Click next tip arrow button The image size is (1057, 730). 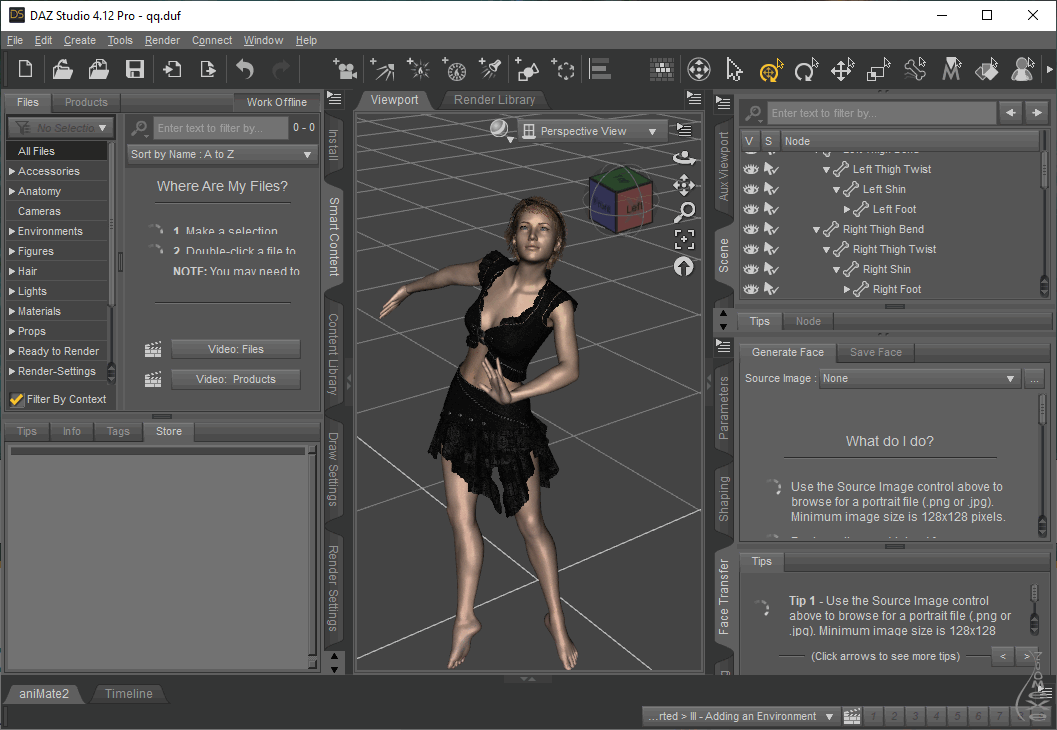click(1026, 656)
